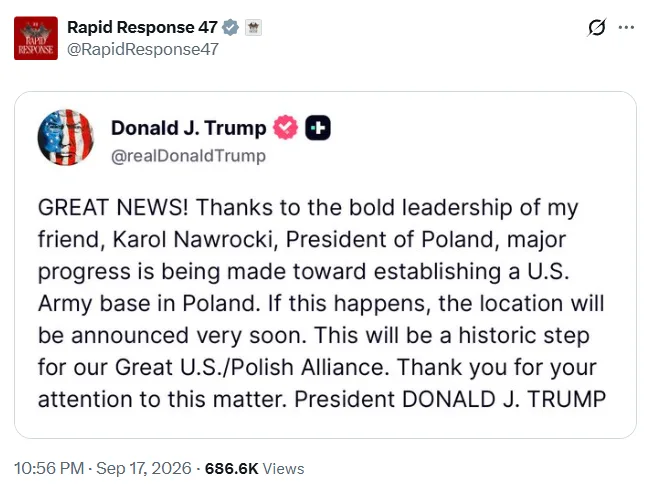
Task: Click blue verified badge beside Rapid Response 47
Action: coord(230,28)
